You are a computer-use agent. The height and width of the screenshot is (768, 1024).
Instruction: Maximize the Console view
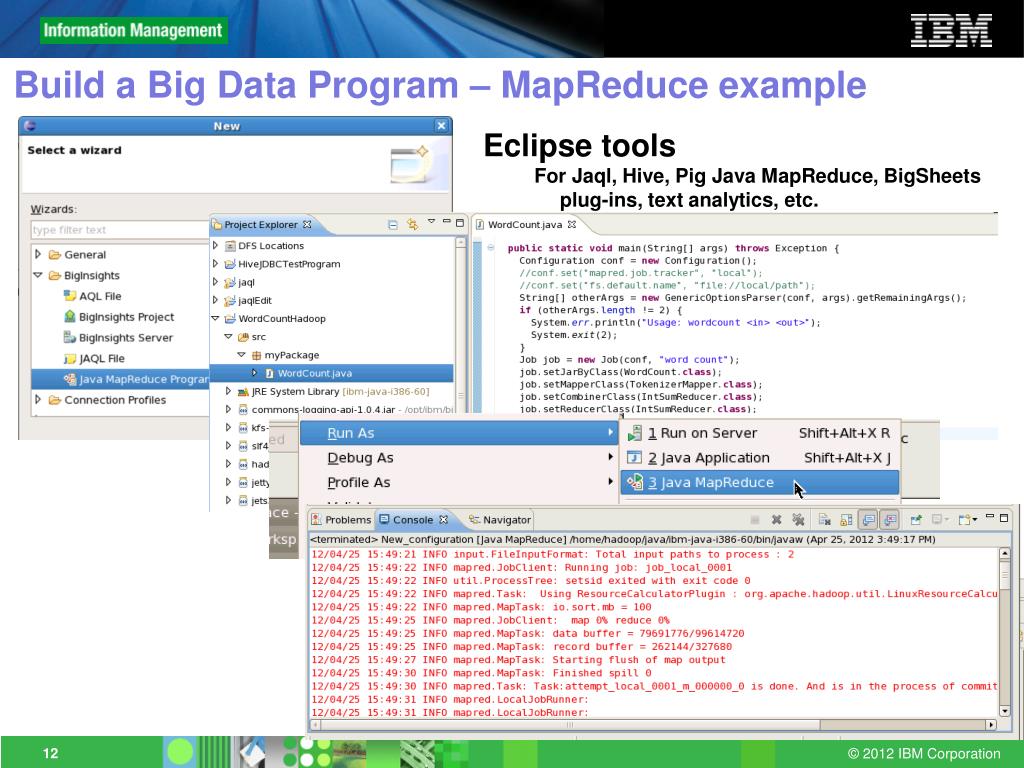click(x=1004, y=518)
